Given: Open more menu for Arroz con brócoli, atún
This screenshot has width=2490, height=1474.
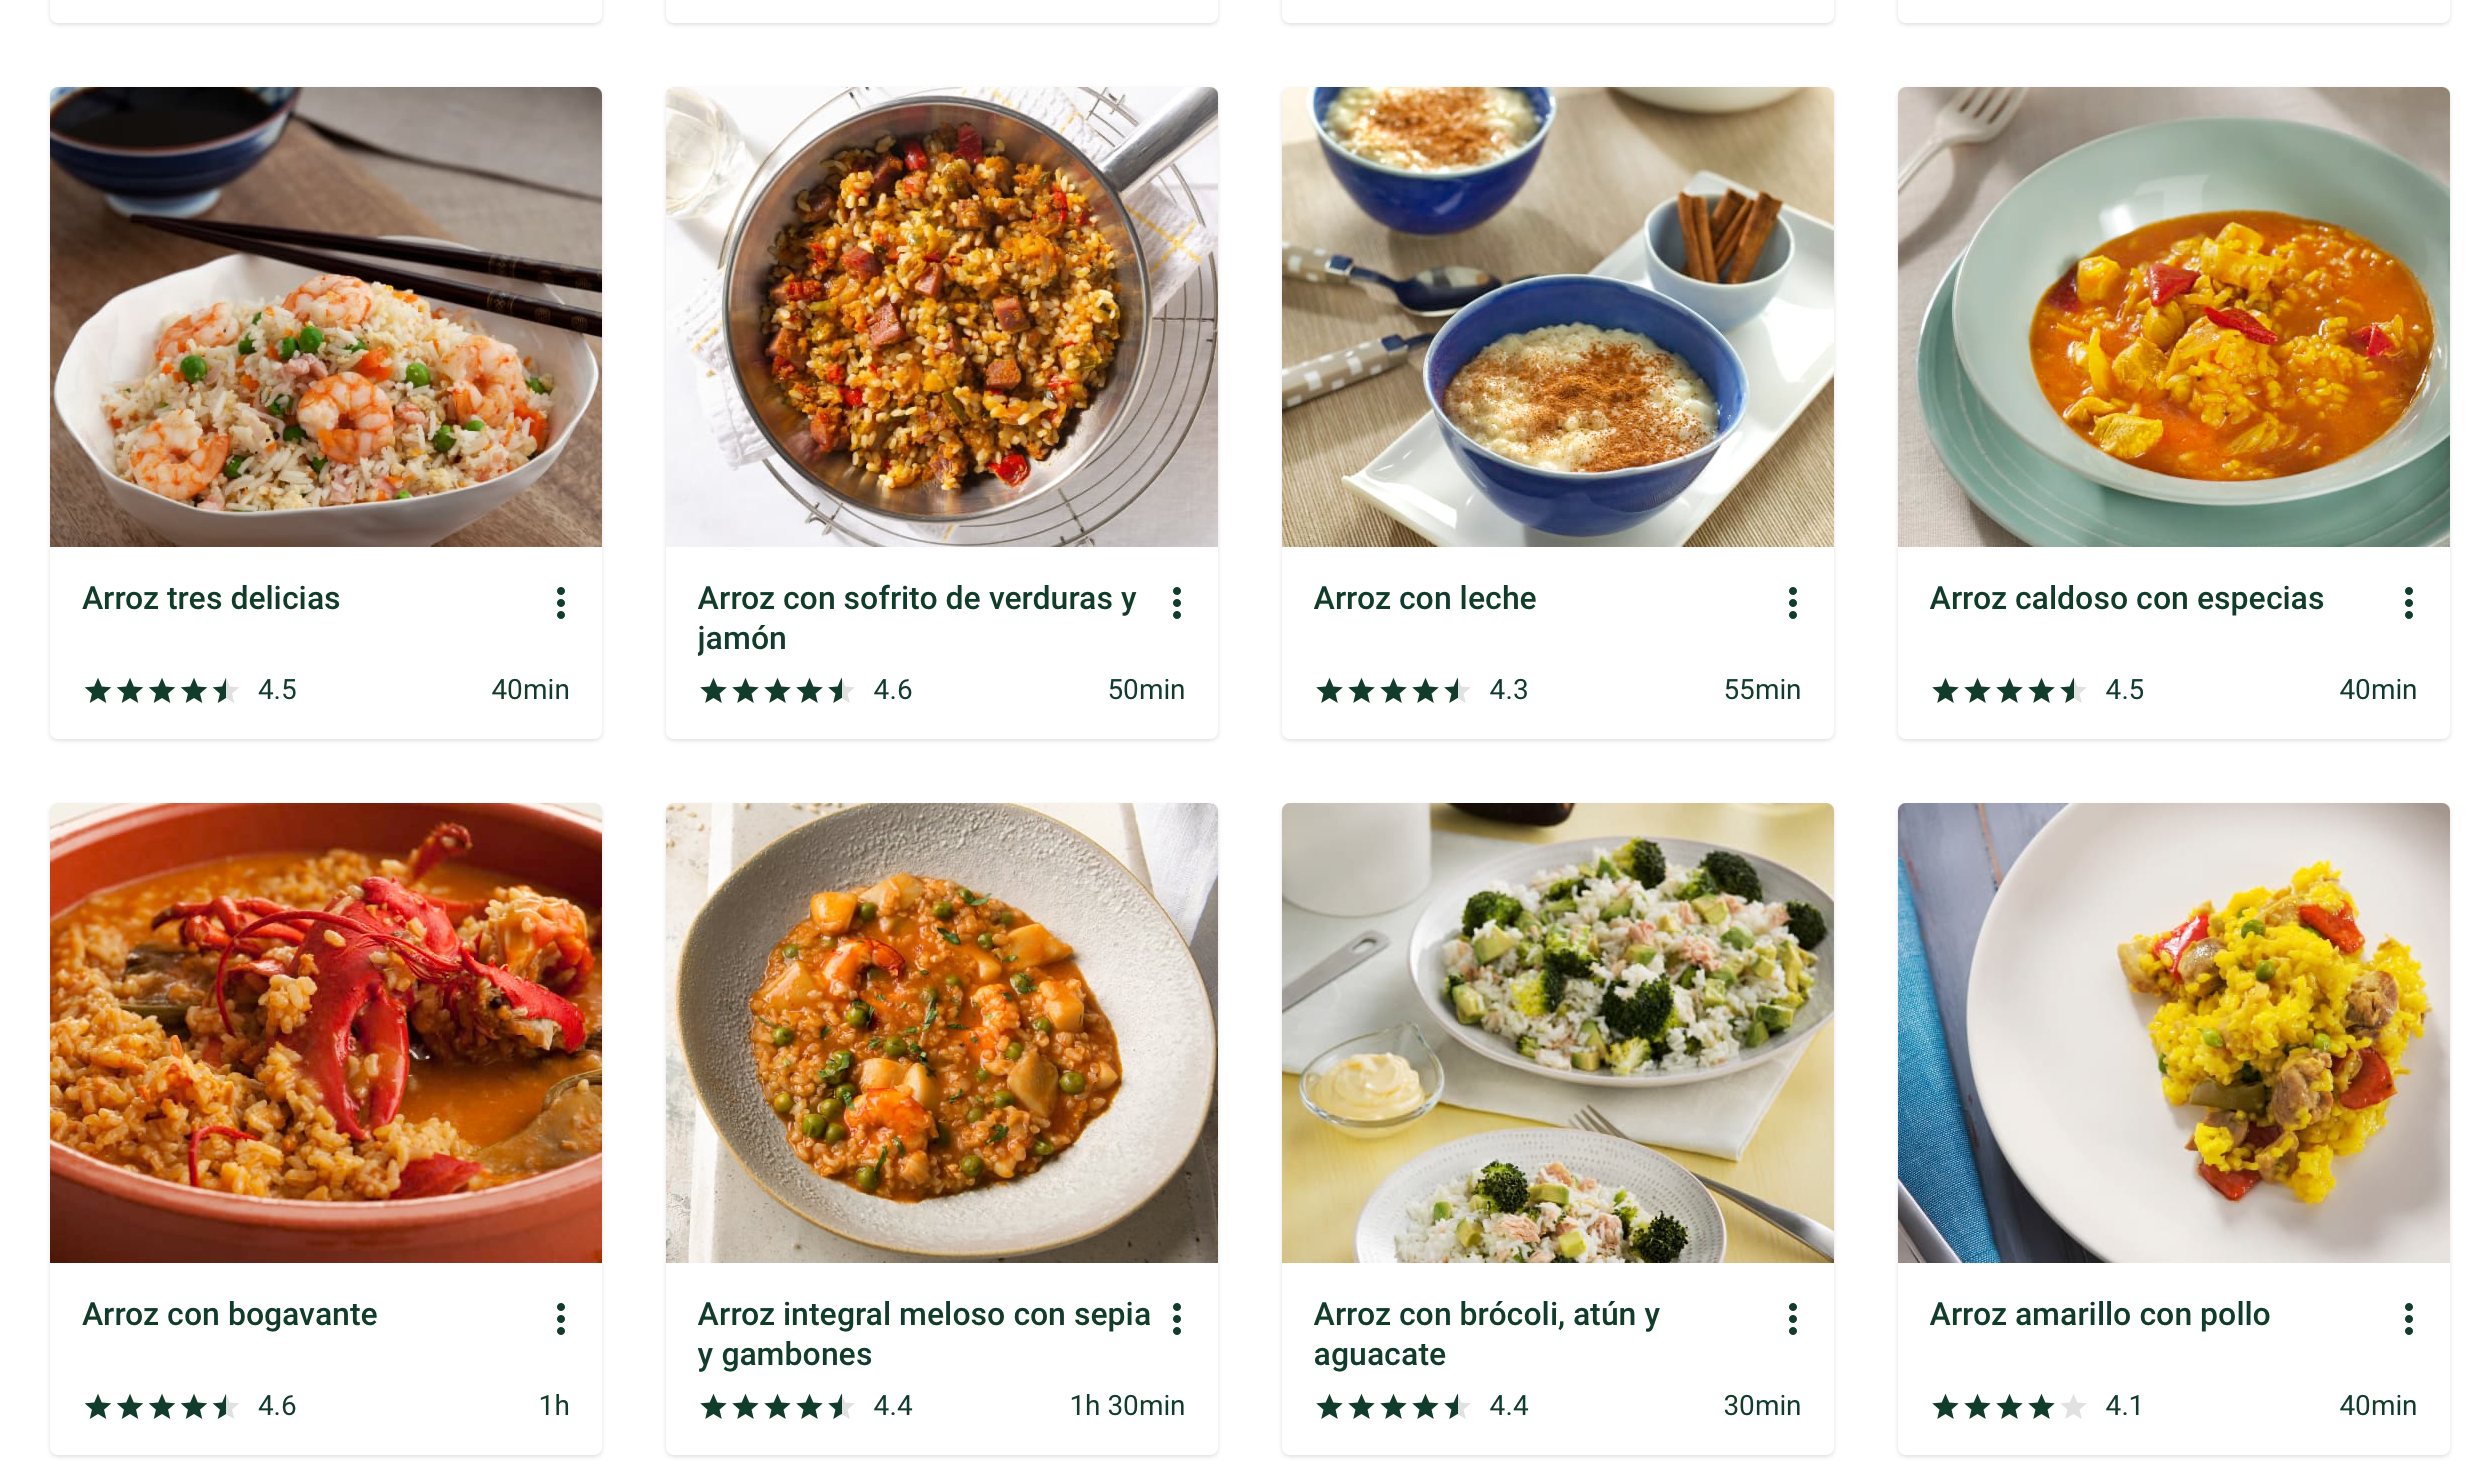Looking at the screenshot, I should pyautogui.click(x=1793, y=1319).
